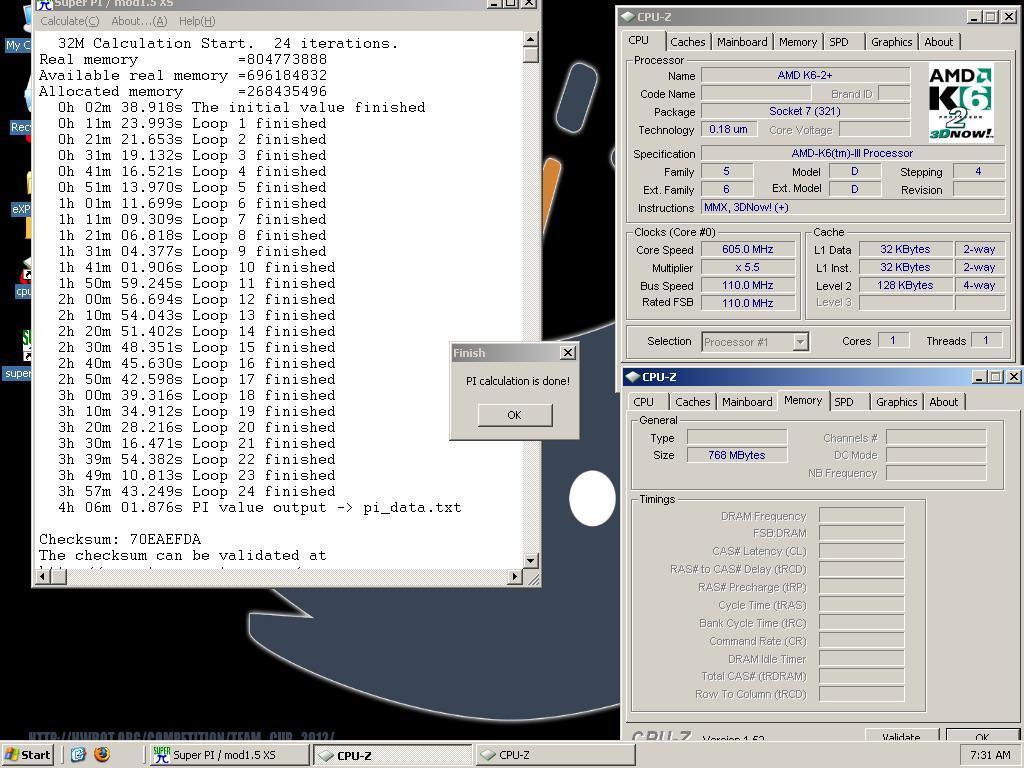Click the Validate button in lower CPU-Z window
The image size is (1024, 768).
pyautogui.click(x=901, y=735)
